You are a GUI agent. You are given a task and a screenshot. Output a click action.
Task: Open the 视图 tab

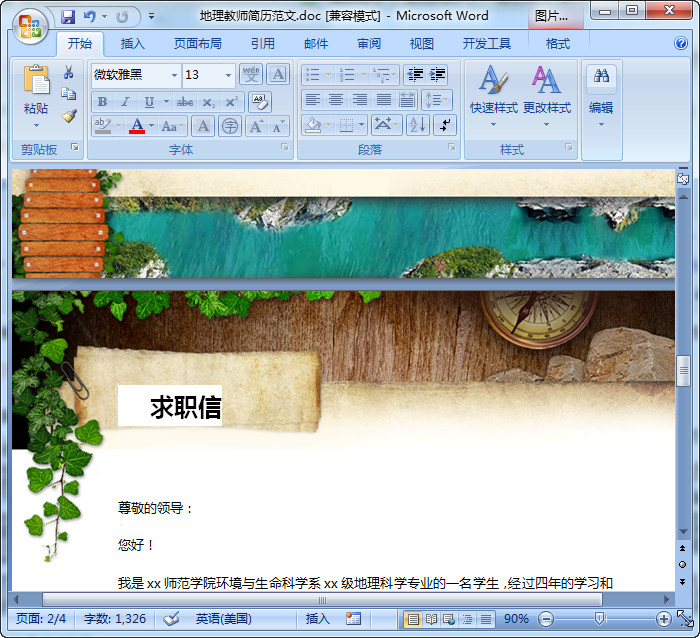(x=422, y=44)
